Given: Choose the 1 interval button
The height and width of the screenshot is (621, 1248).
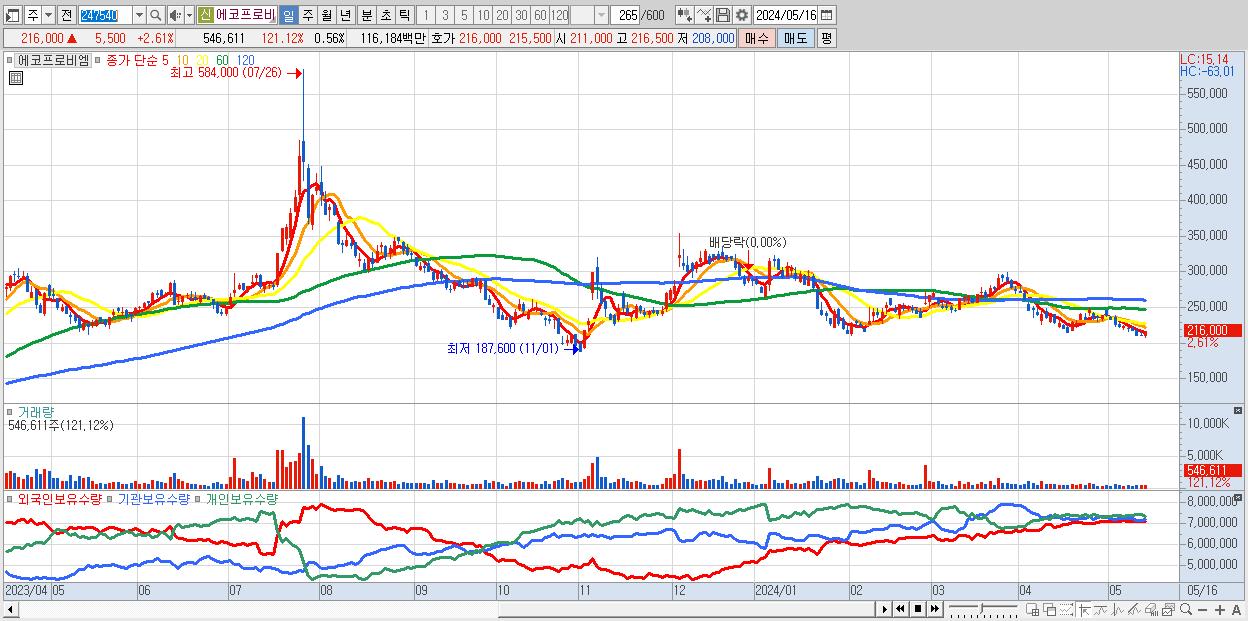Looking at the screenshot, I should pyautogui.click(x=426, y=15).
